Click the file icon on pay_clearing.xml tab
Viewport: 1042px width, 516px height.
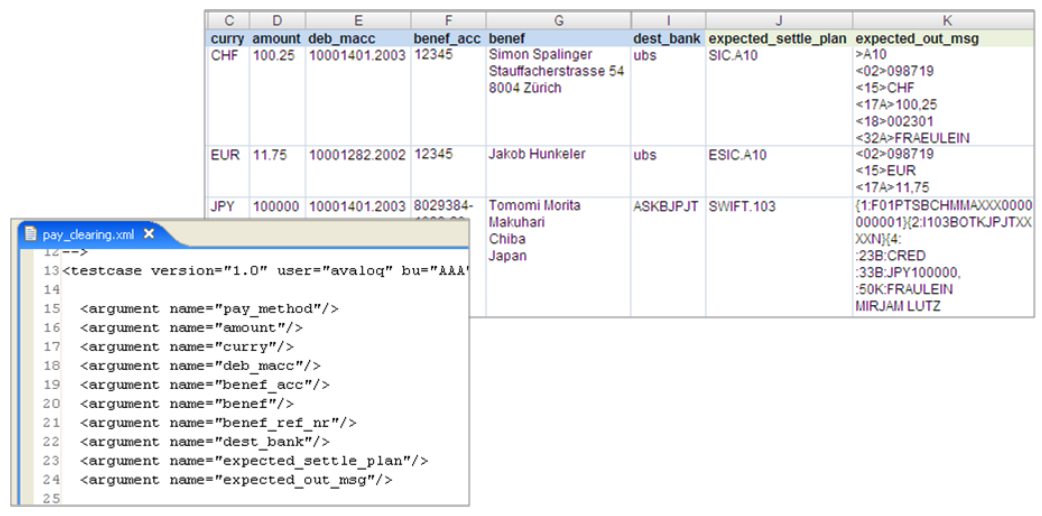pyautogui.click(x=31, y=234)
